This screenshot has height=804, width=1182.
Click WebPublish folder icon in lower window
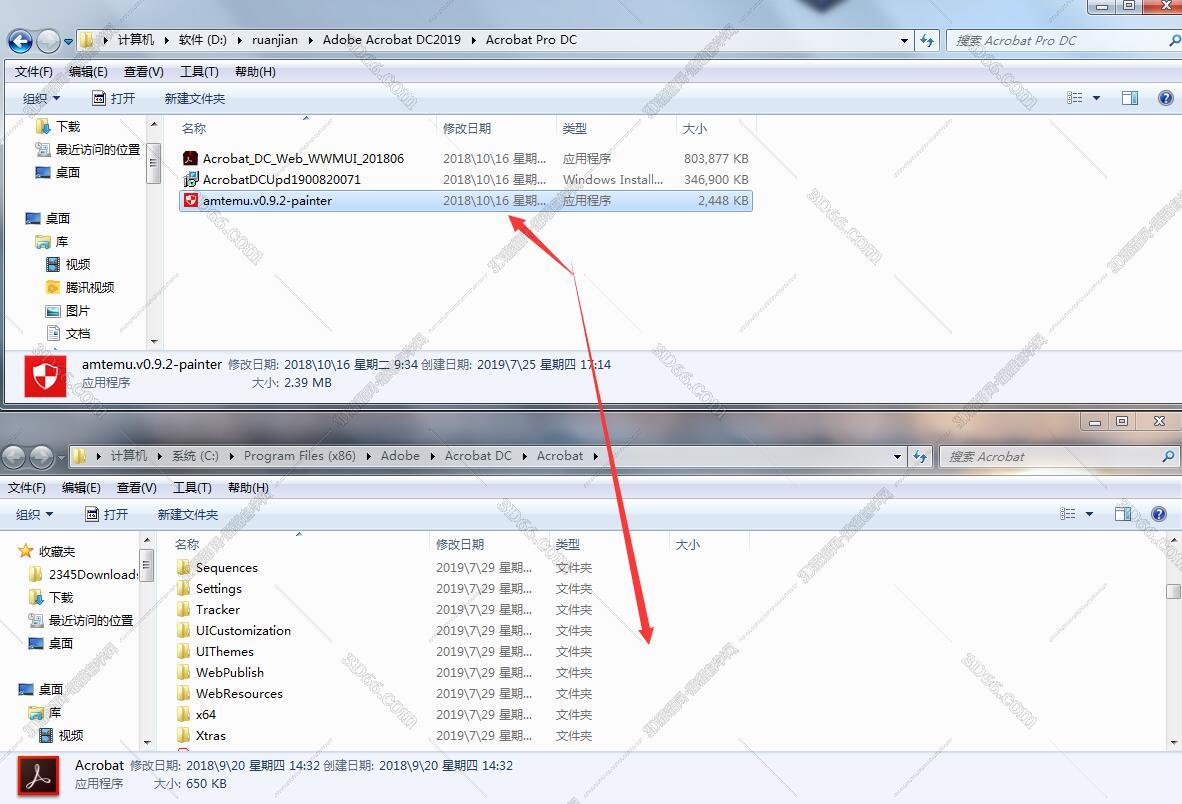tap(183, 672)
